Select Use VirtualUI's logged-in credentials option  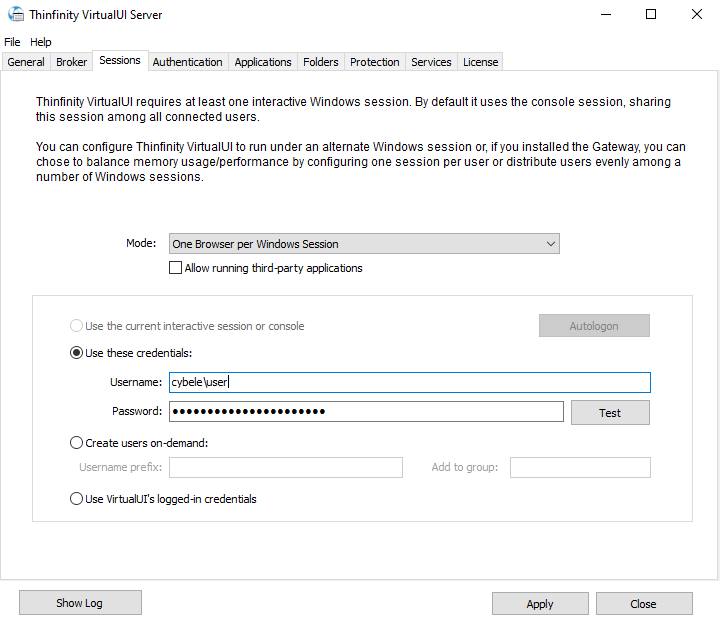pos(76,499)
